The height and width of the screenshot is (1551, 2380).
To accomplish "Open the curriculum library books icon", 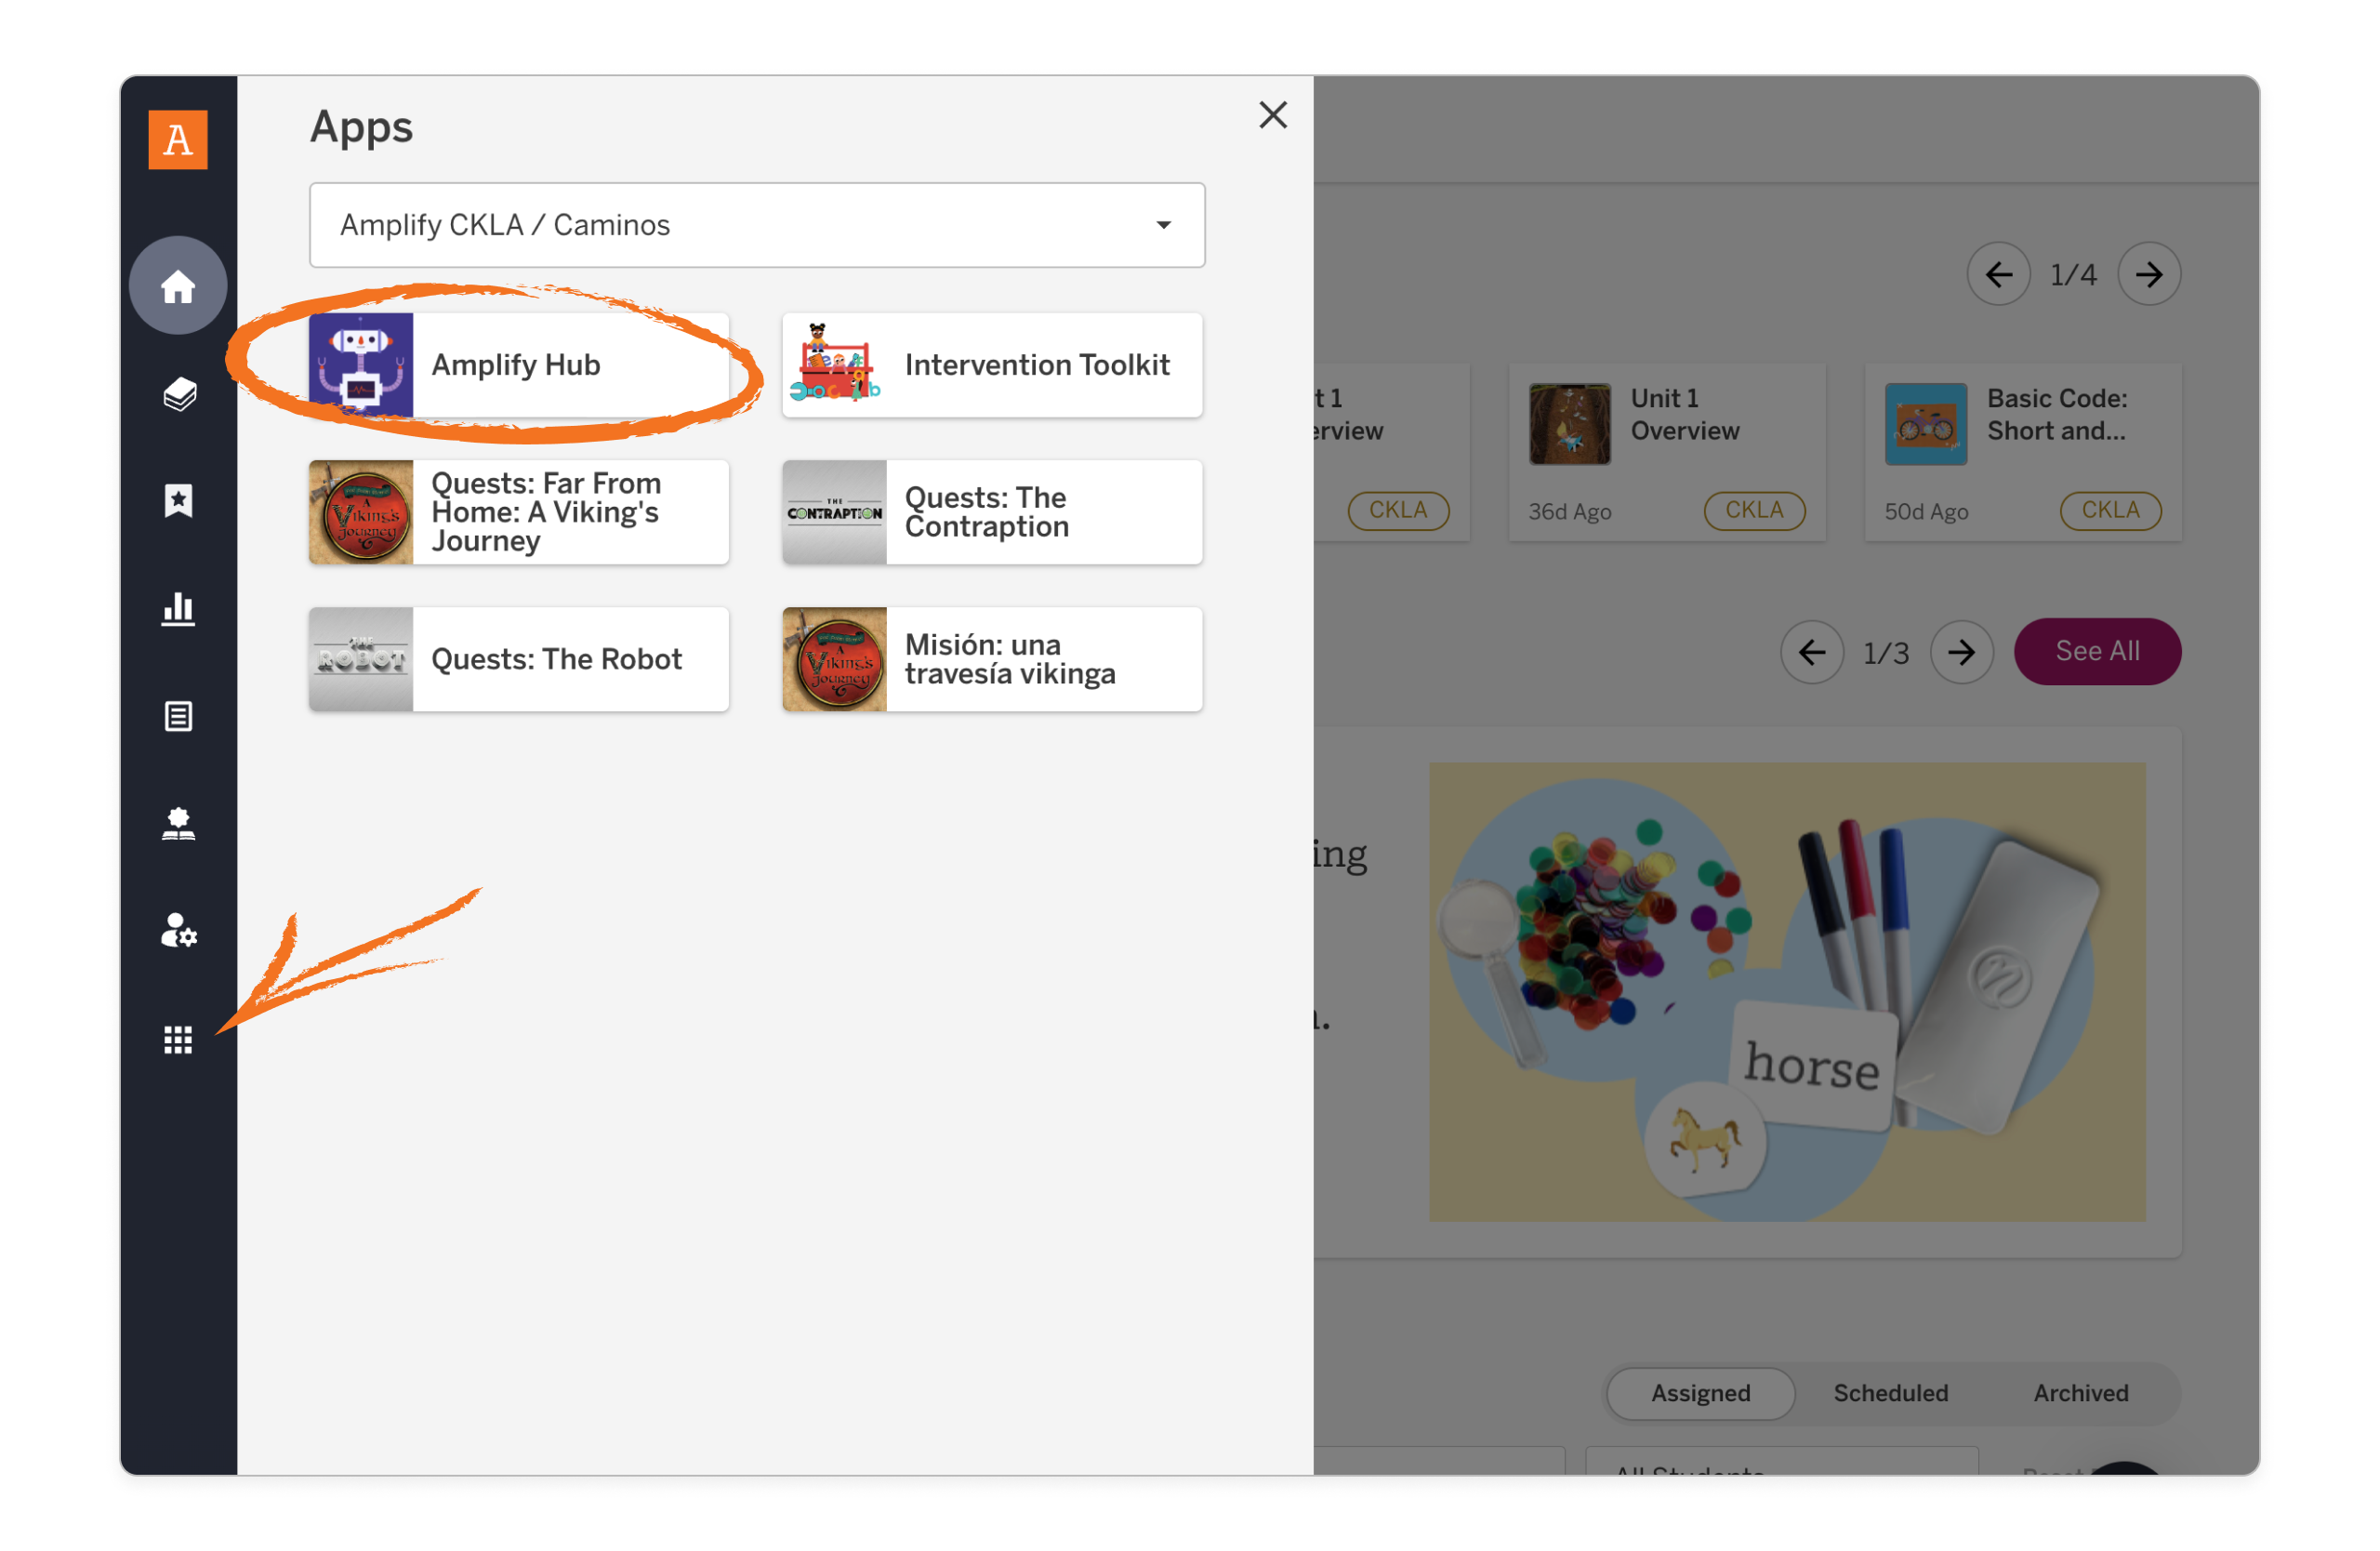I will point(178,394).
